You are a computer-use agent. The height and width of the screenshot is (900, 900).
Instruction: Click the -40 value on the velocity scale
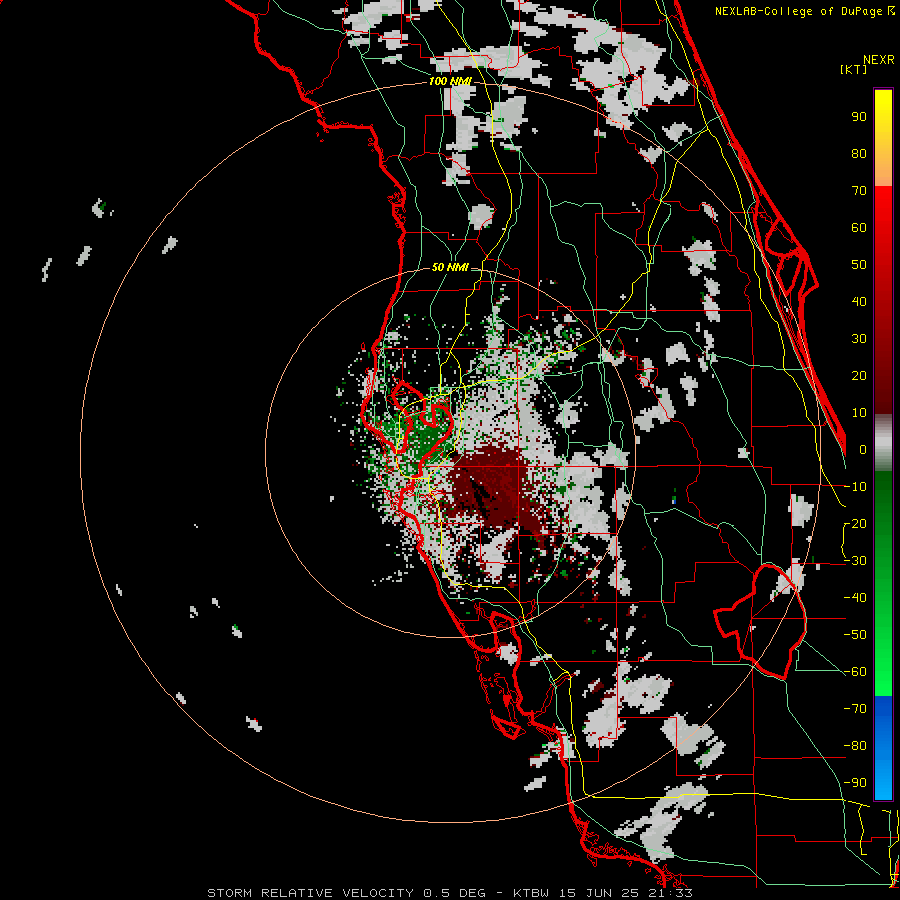856,598
